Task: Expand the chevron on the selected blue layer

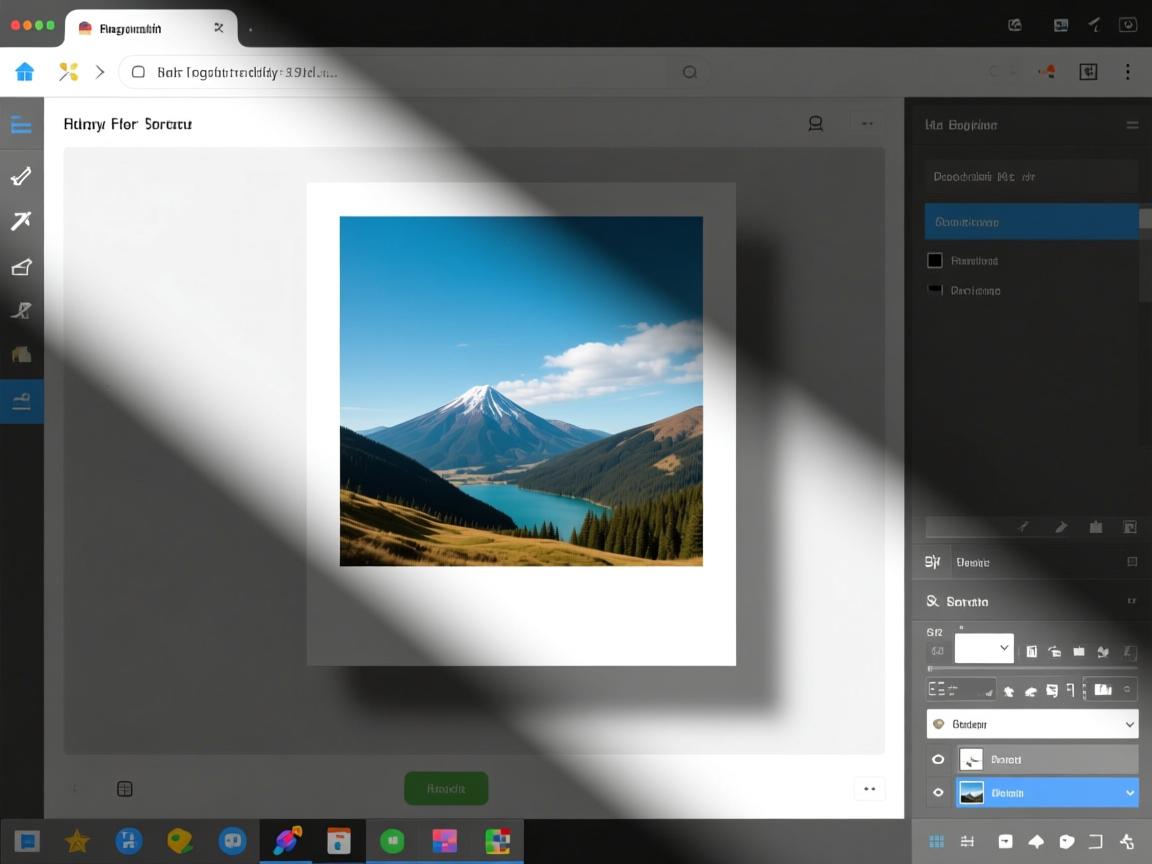Action: (x=1130, y=793)
